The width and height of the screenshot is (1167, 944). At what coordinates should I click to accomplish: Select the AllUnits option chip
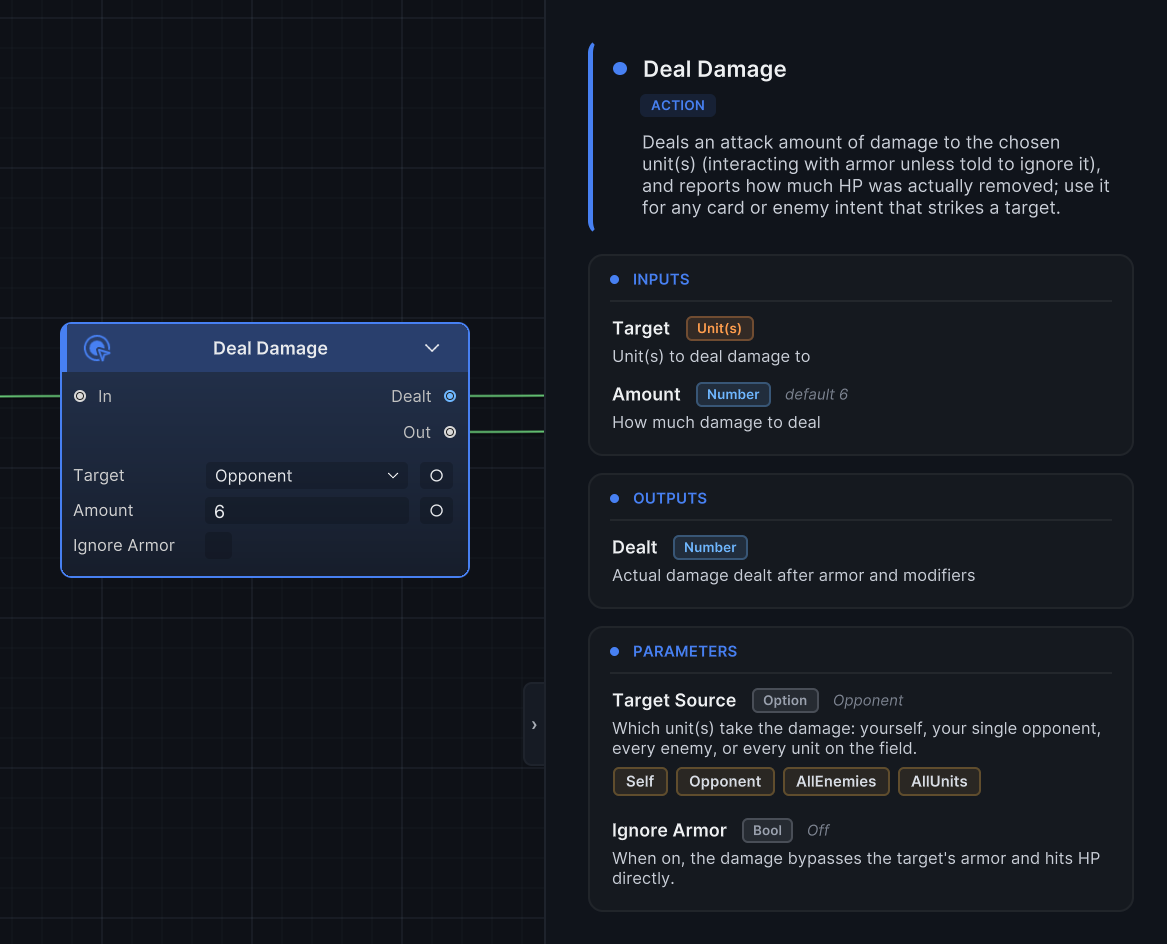point(939,782)
